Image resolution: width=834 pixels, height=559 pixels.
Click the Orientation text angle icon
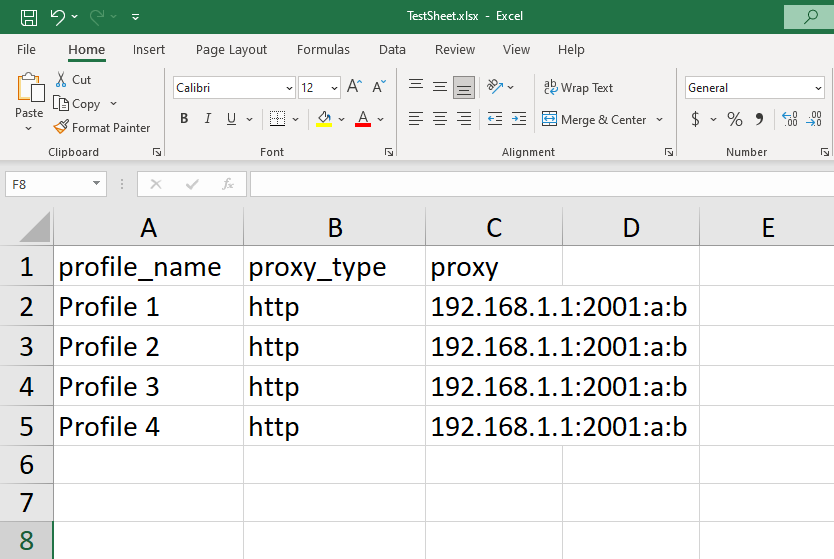tap(495, 87)
